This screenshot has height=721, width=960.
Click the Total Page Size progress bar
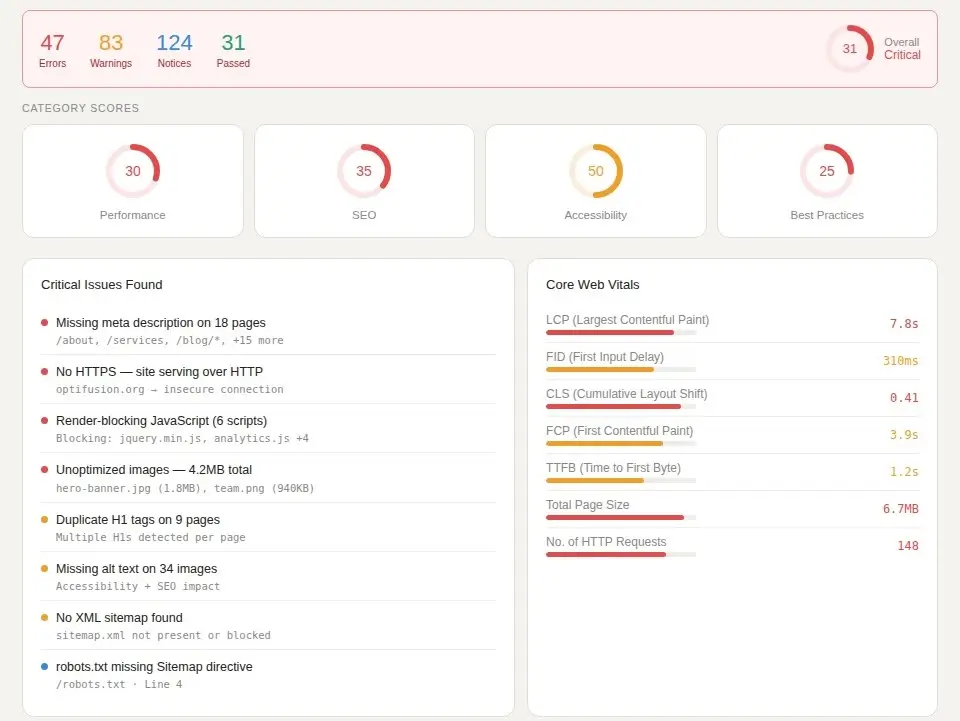point(621,517)
